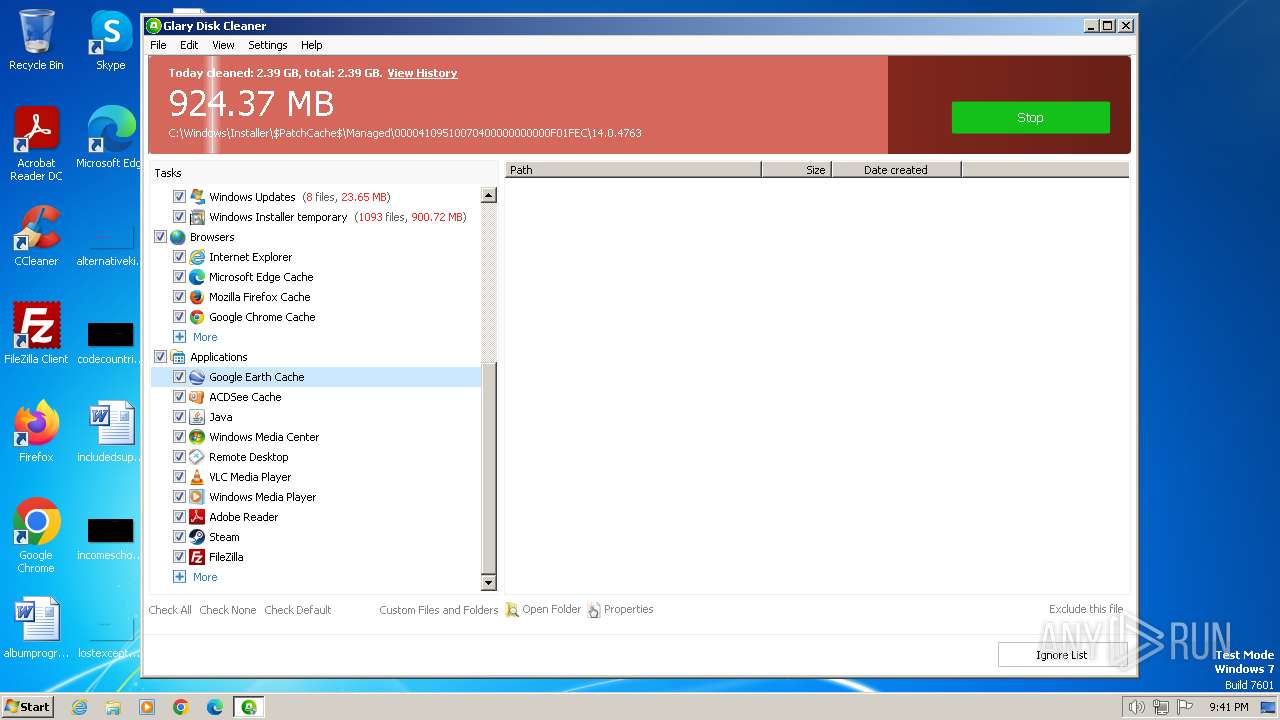
Task: Click Custom Files and Folders link
Action: (439, 610)
